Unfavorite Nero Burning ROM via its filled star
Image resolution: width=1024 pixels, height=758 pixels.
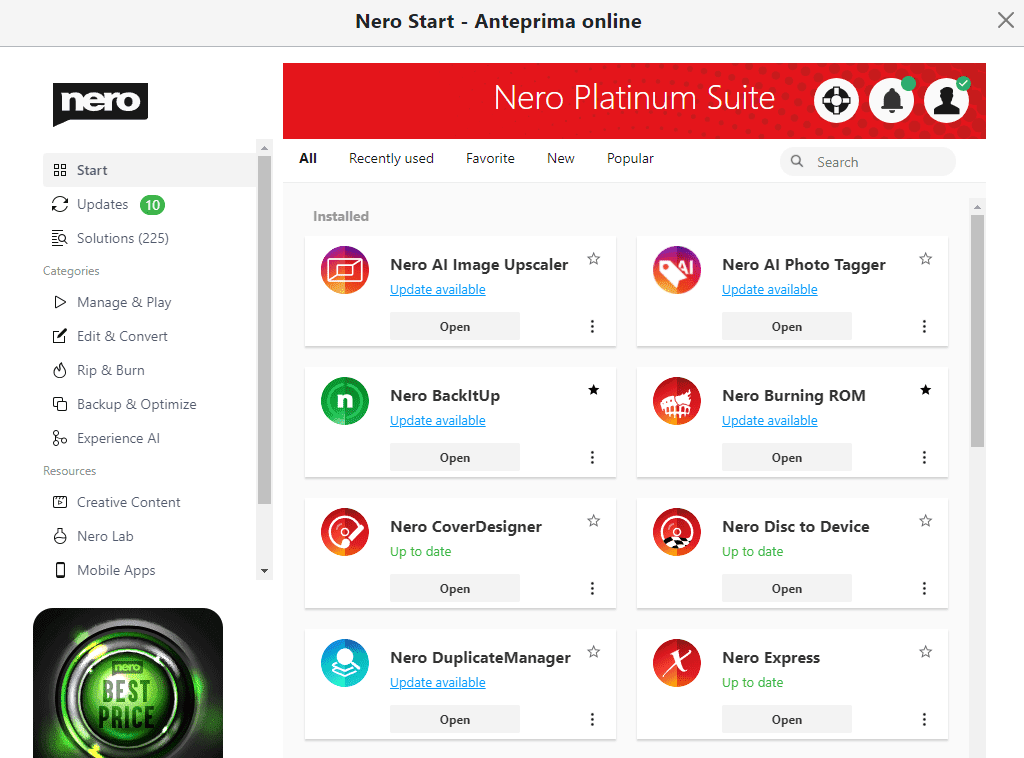point(925,390)
